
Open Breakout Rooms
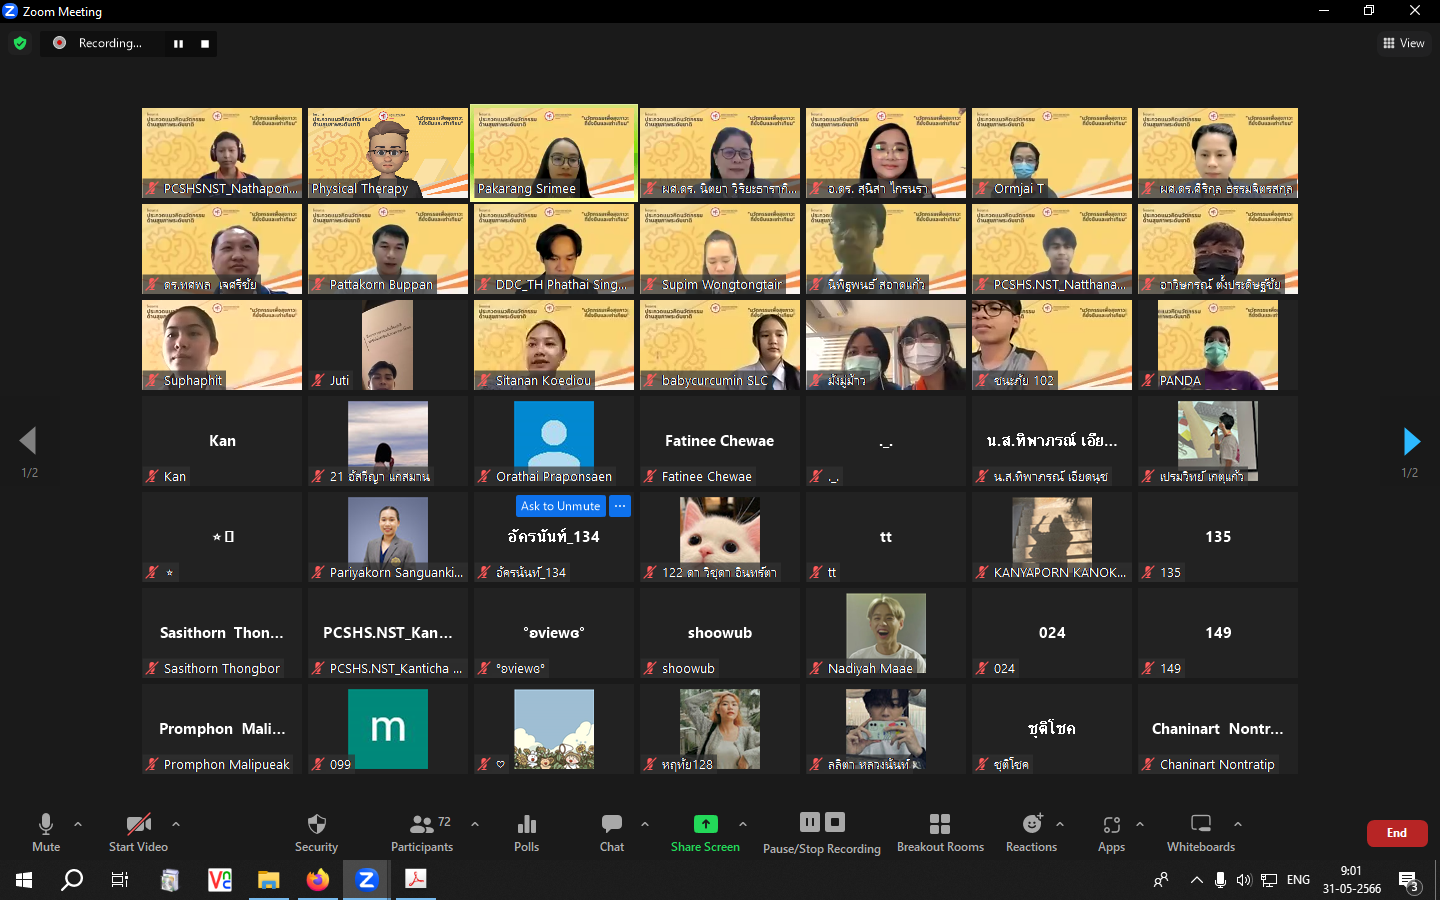click(x=940, y=832)
